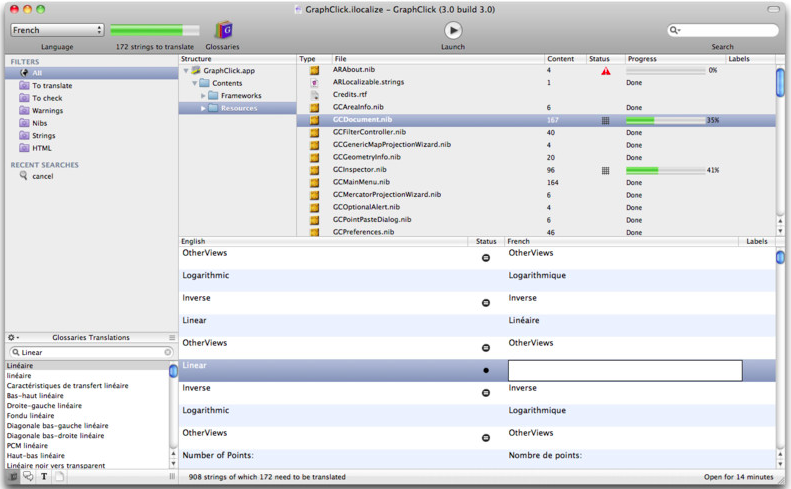This screenshot has height=489, width=791.
Task: Click the grid status icon for GCInspector.nib
Action: (605, 170)
